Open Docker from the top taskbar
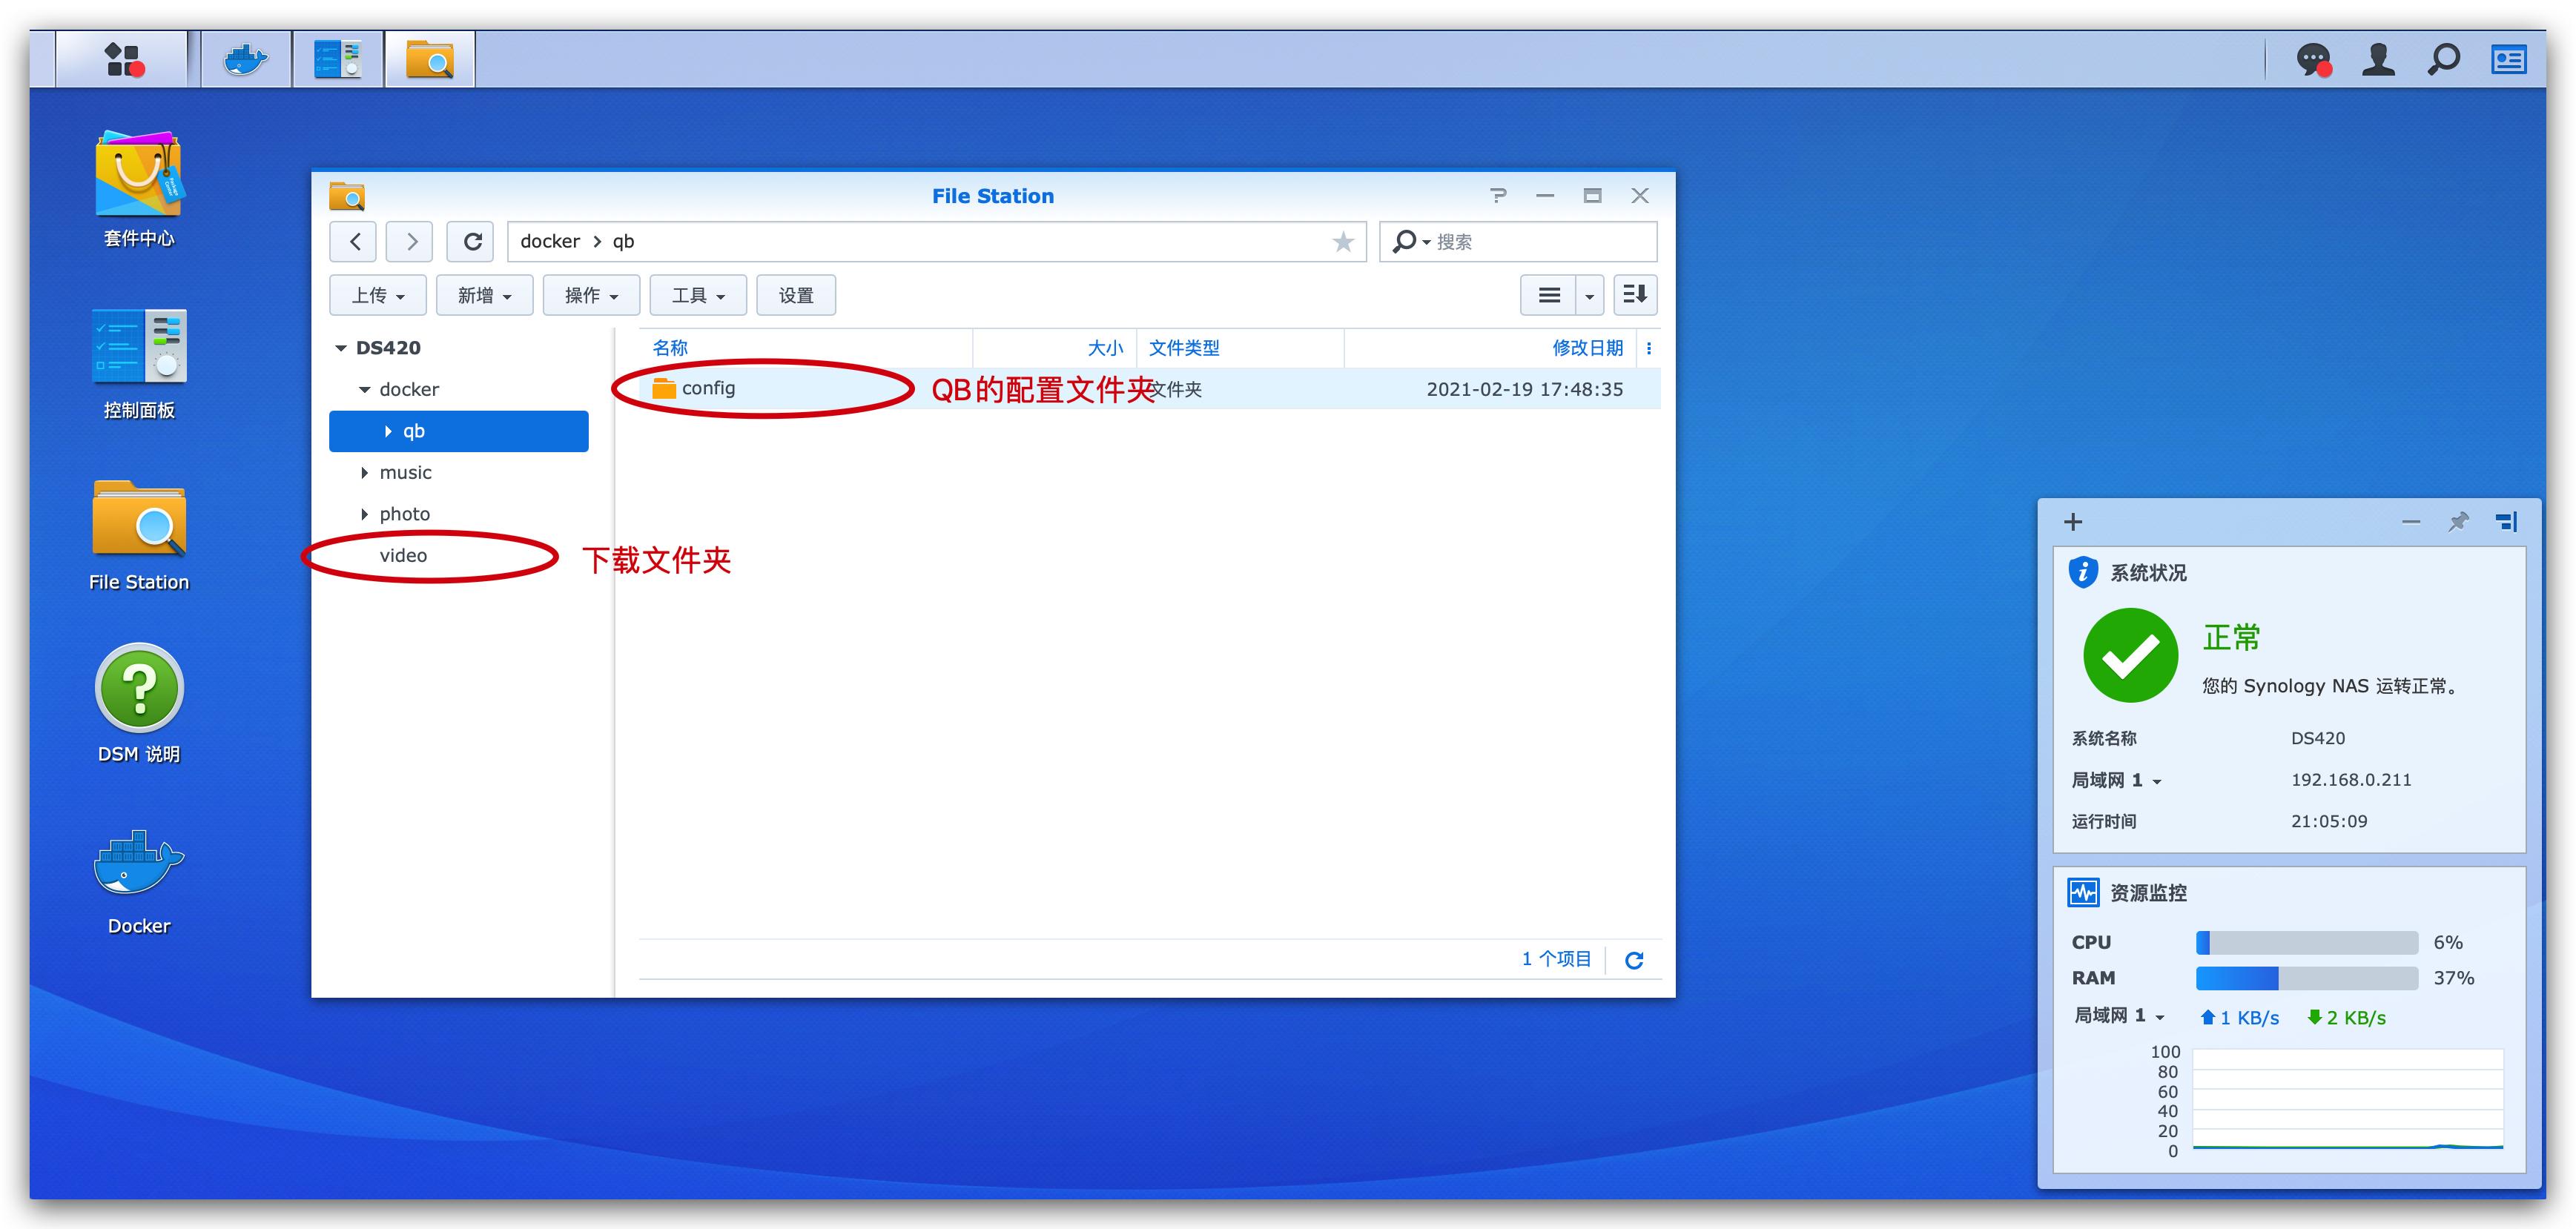Viewport: 2576px width, 1229px height. pyautogui.click(x=243, y=59)
